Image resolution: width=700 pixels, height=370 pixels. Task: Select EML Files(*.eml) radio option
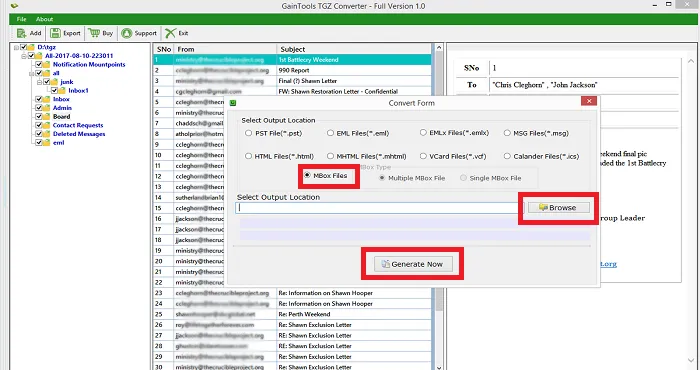pyautogui.click(x=330, y=133)
